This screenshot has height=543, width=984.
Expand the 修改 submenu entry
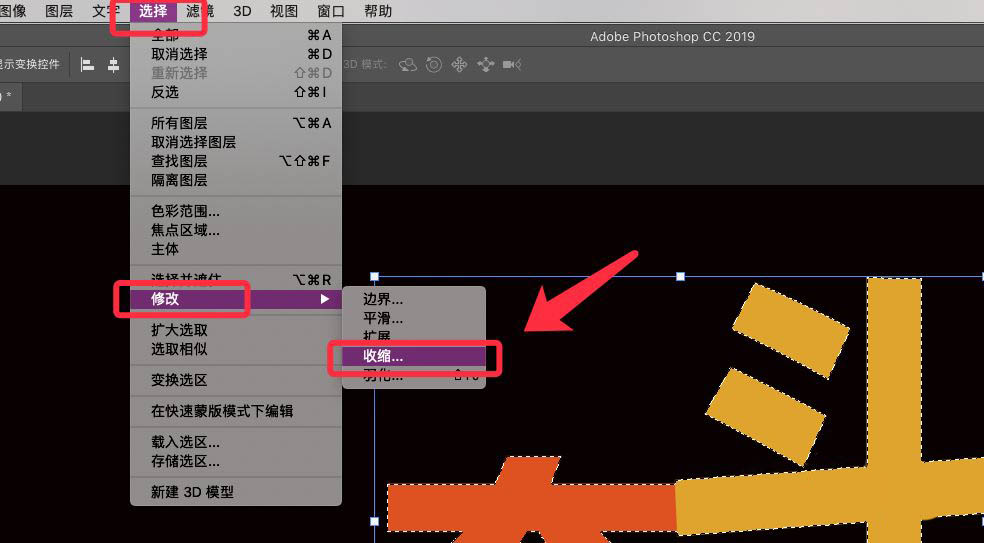coord(236,299)
